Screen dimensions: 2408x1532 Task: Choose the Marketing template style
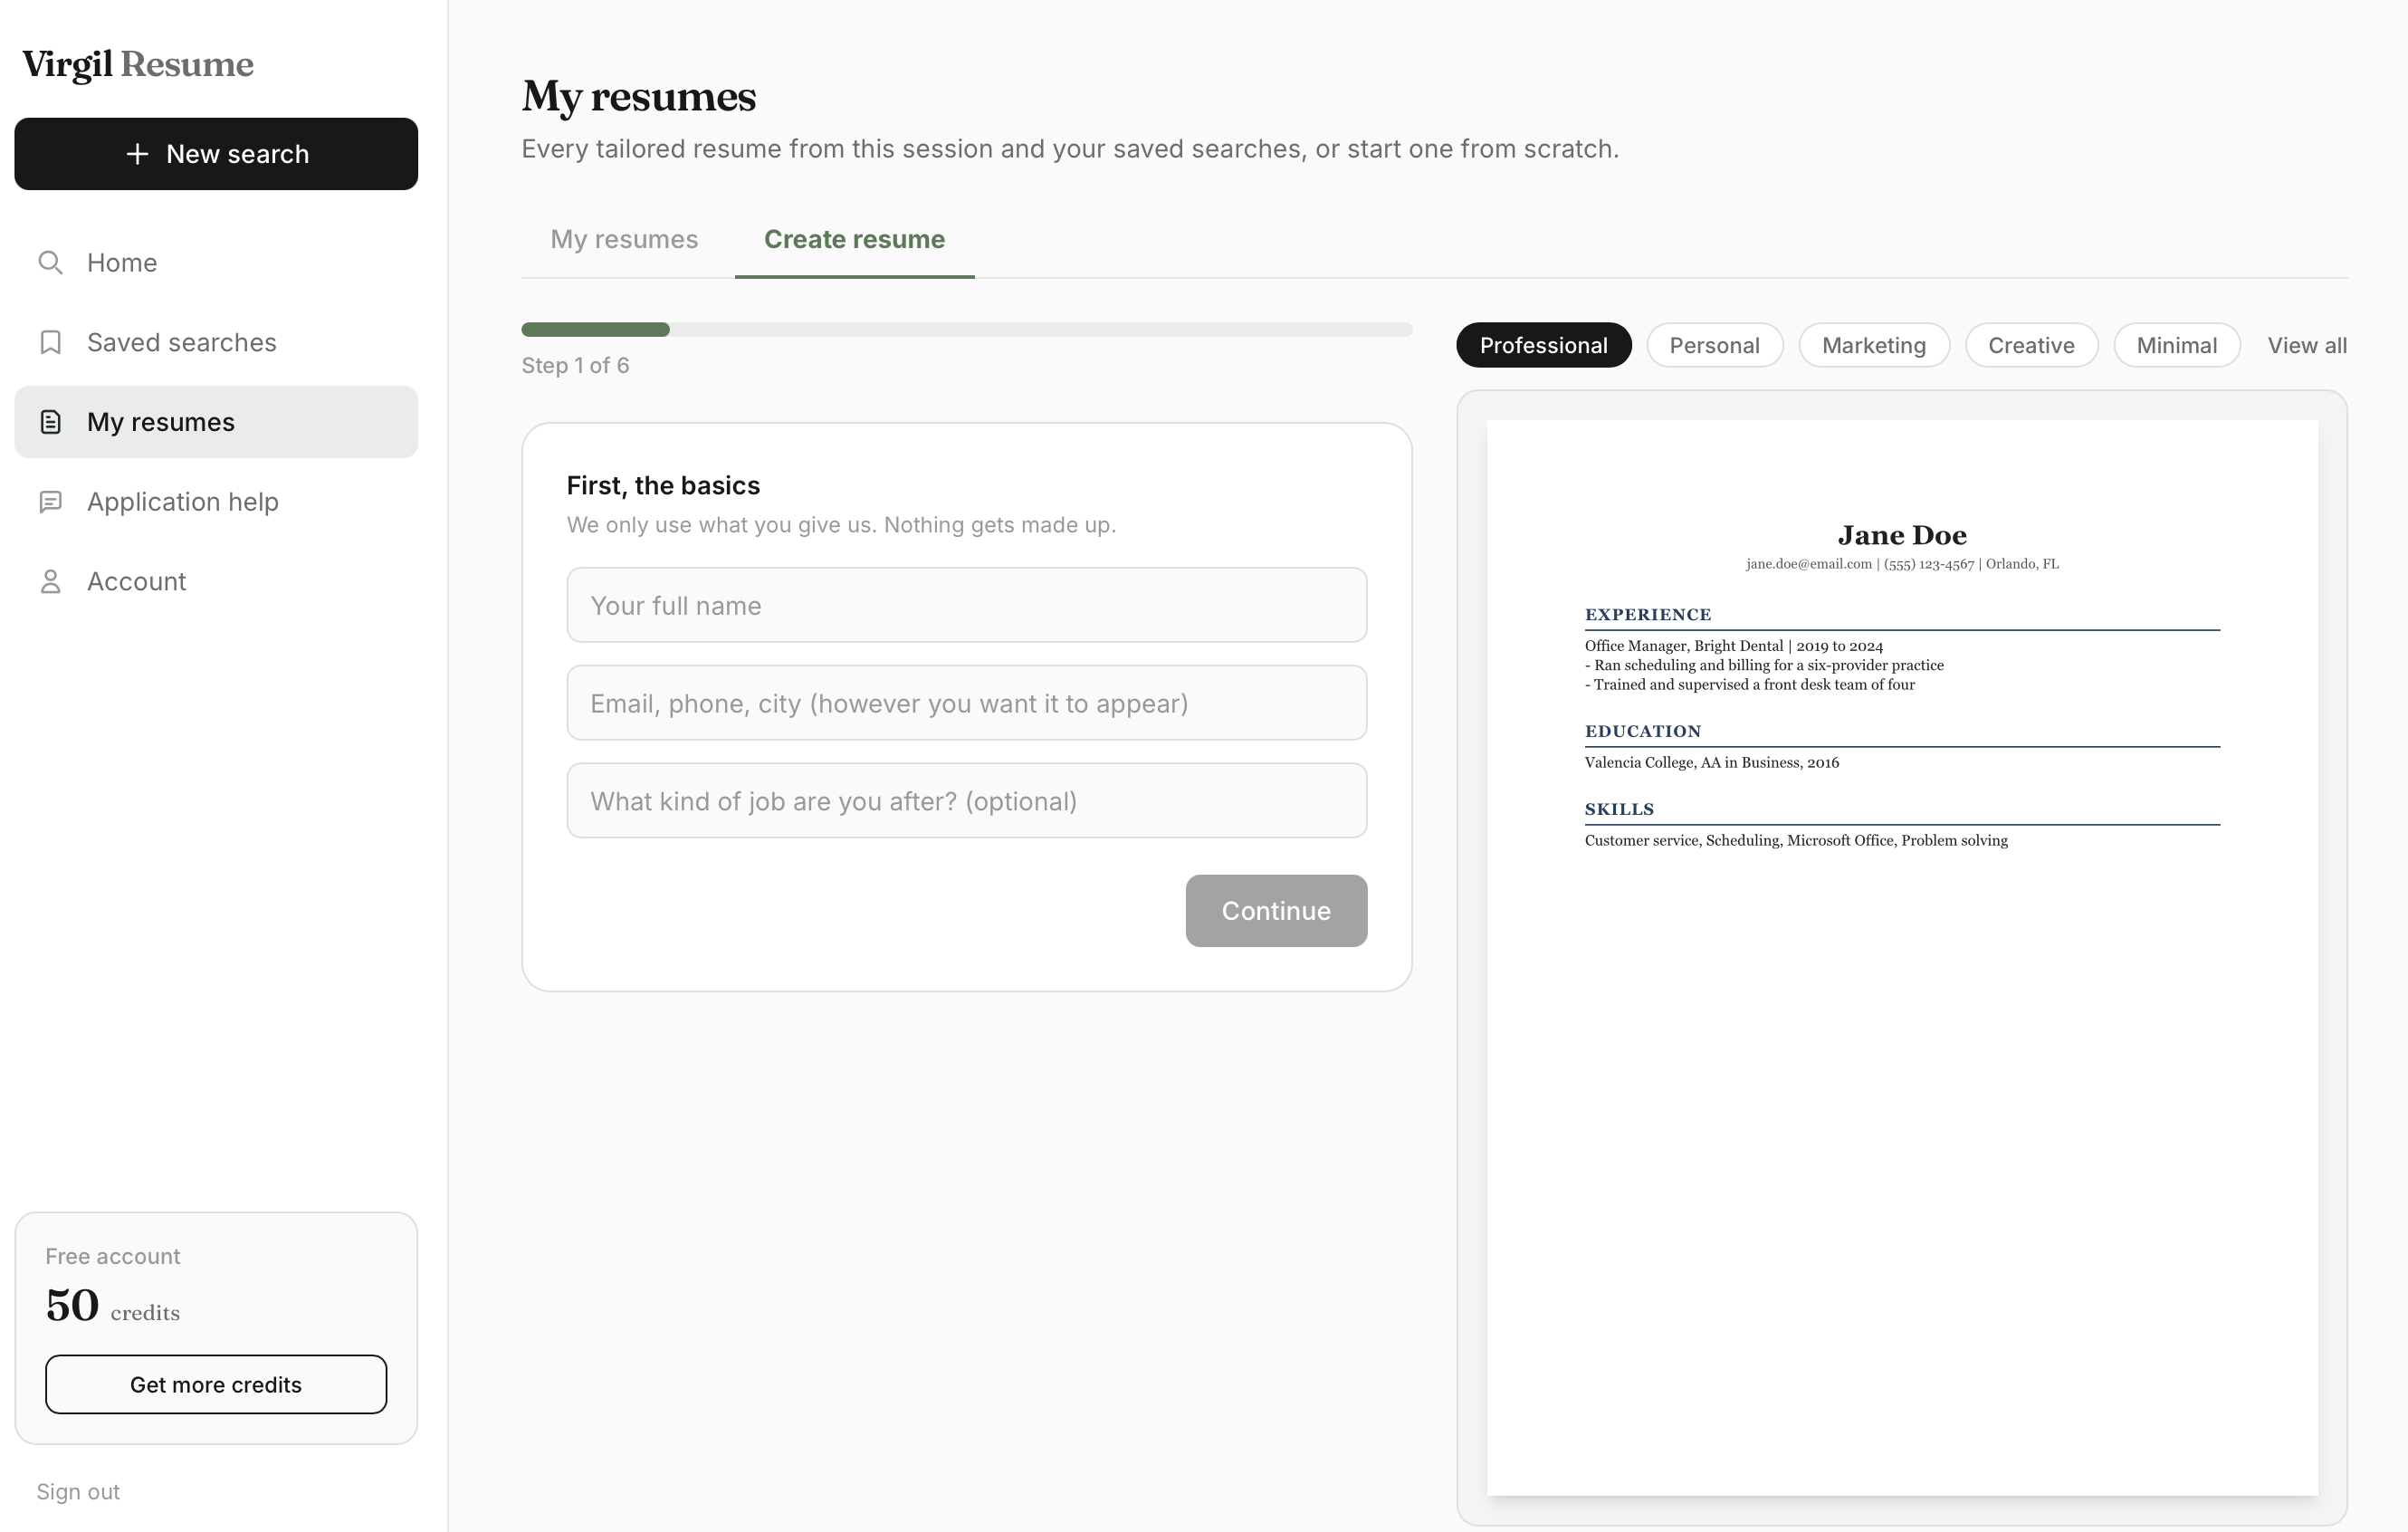(1873, 345)
